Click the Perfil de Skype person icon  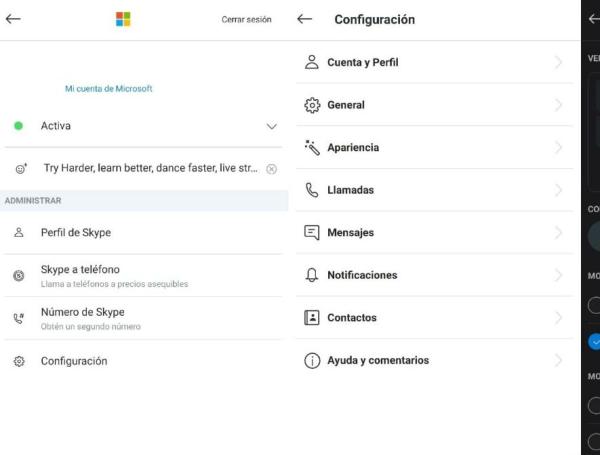pos(19,232)
